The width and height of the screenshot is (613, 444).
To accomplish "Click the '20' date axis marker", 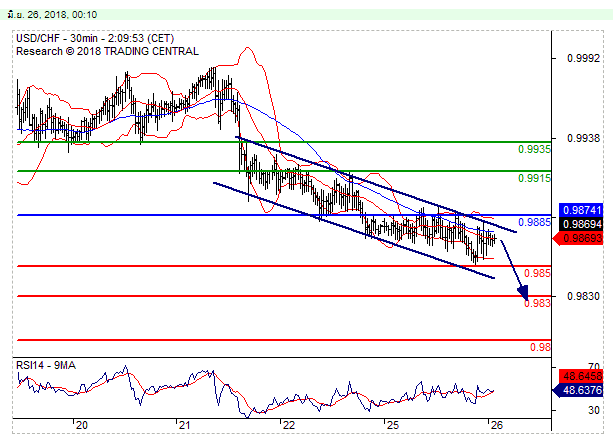I will click(x=81, y=425).
